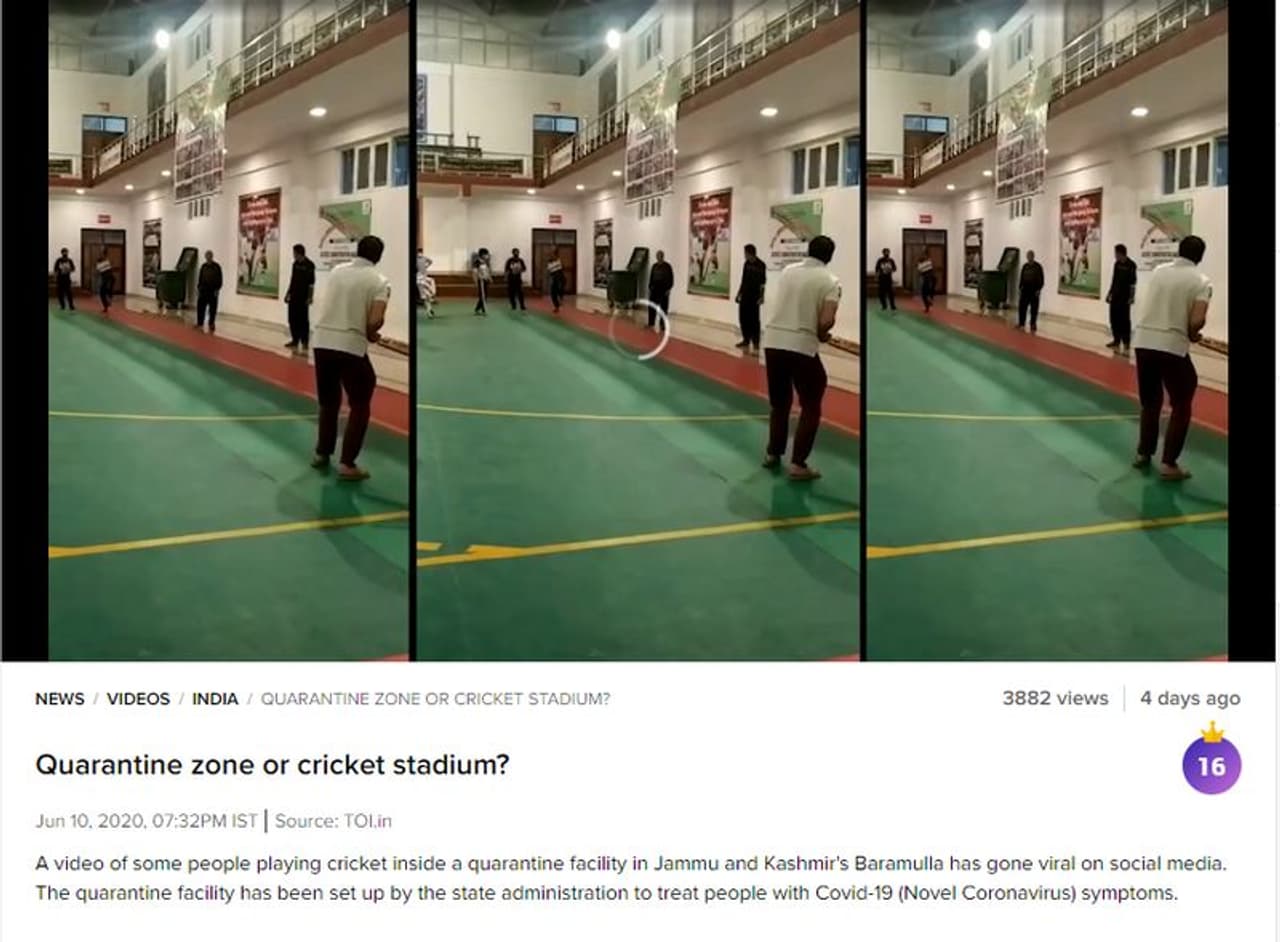This screenshot has width=1280, height=942.
Task: Go to the INDIA breadcrumb section
Action: 215,699
